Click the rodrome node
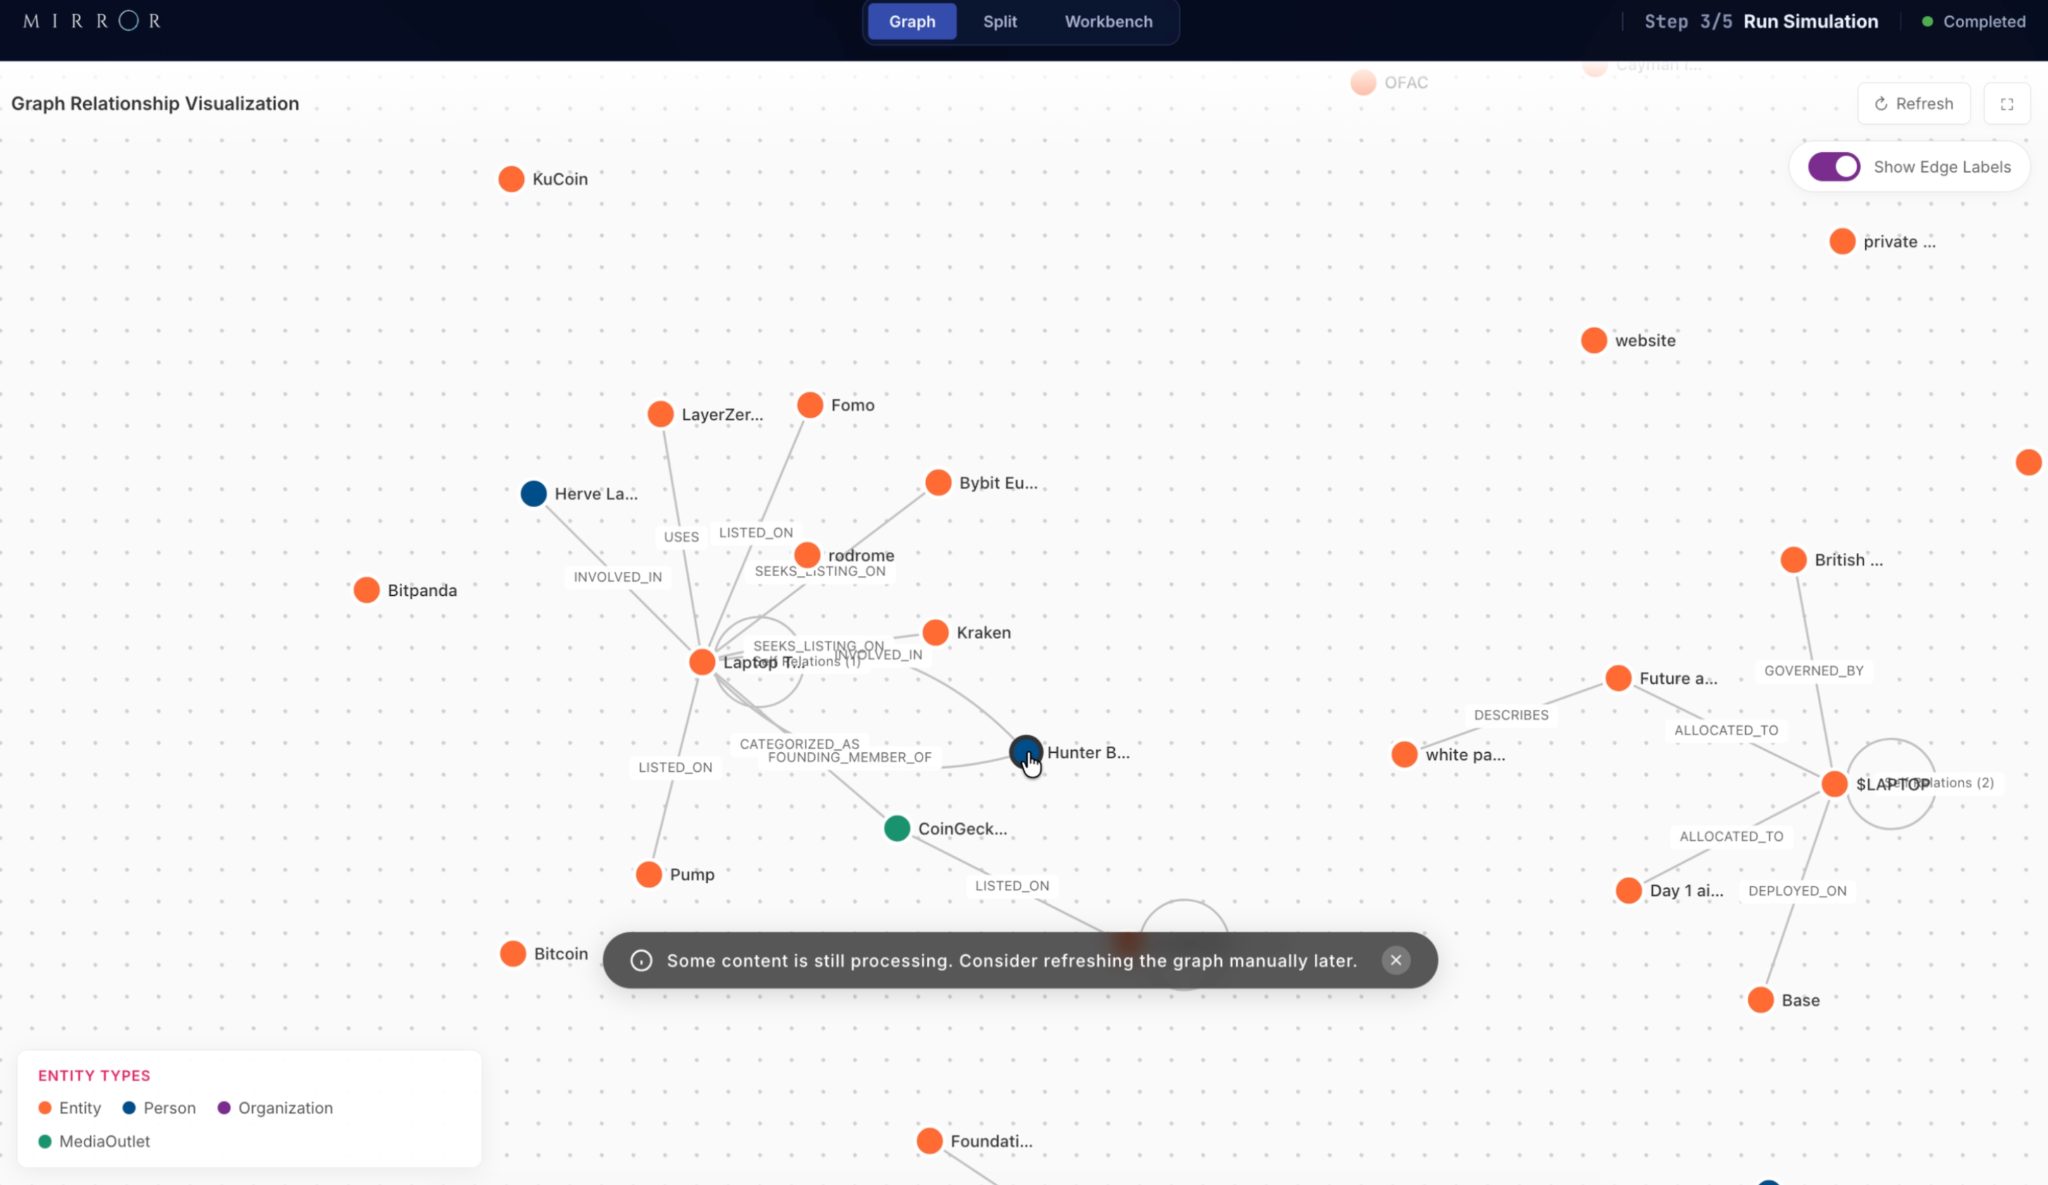 pyautogui.click(x=807, y=555)
